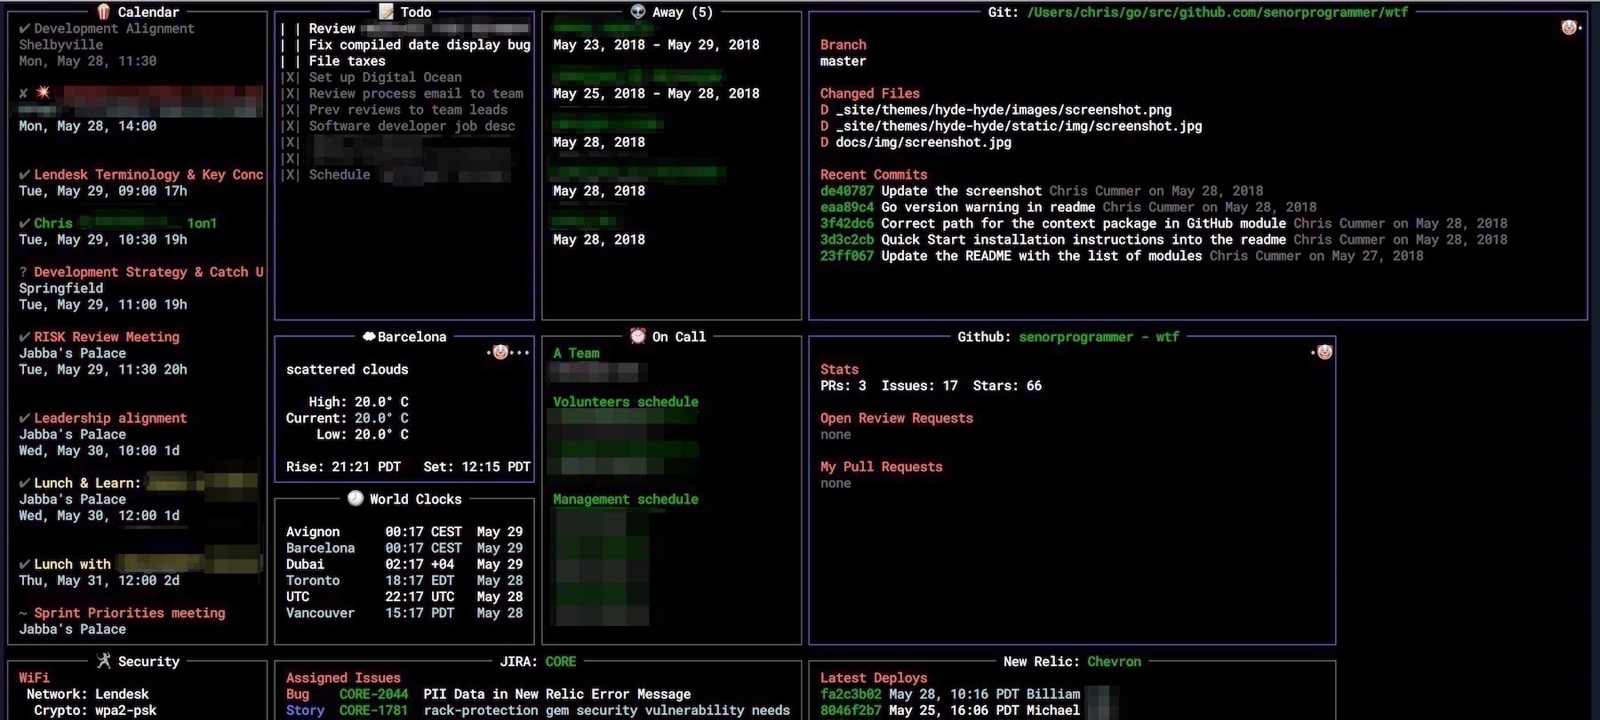Screen dimensions: 1600x720
Task: Click the tools icon beside Security title
Action: pyautogui.click(x=104, y=661)
